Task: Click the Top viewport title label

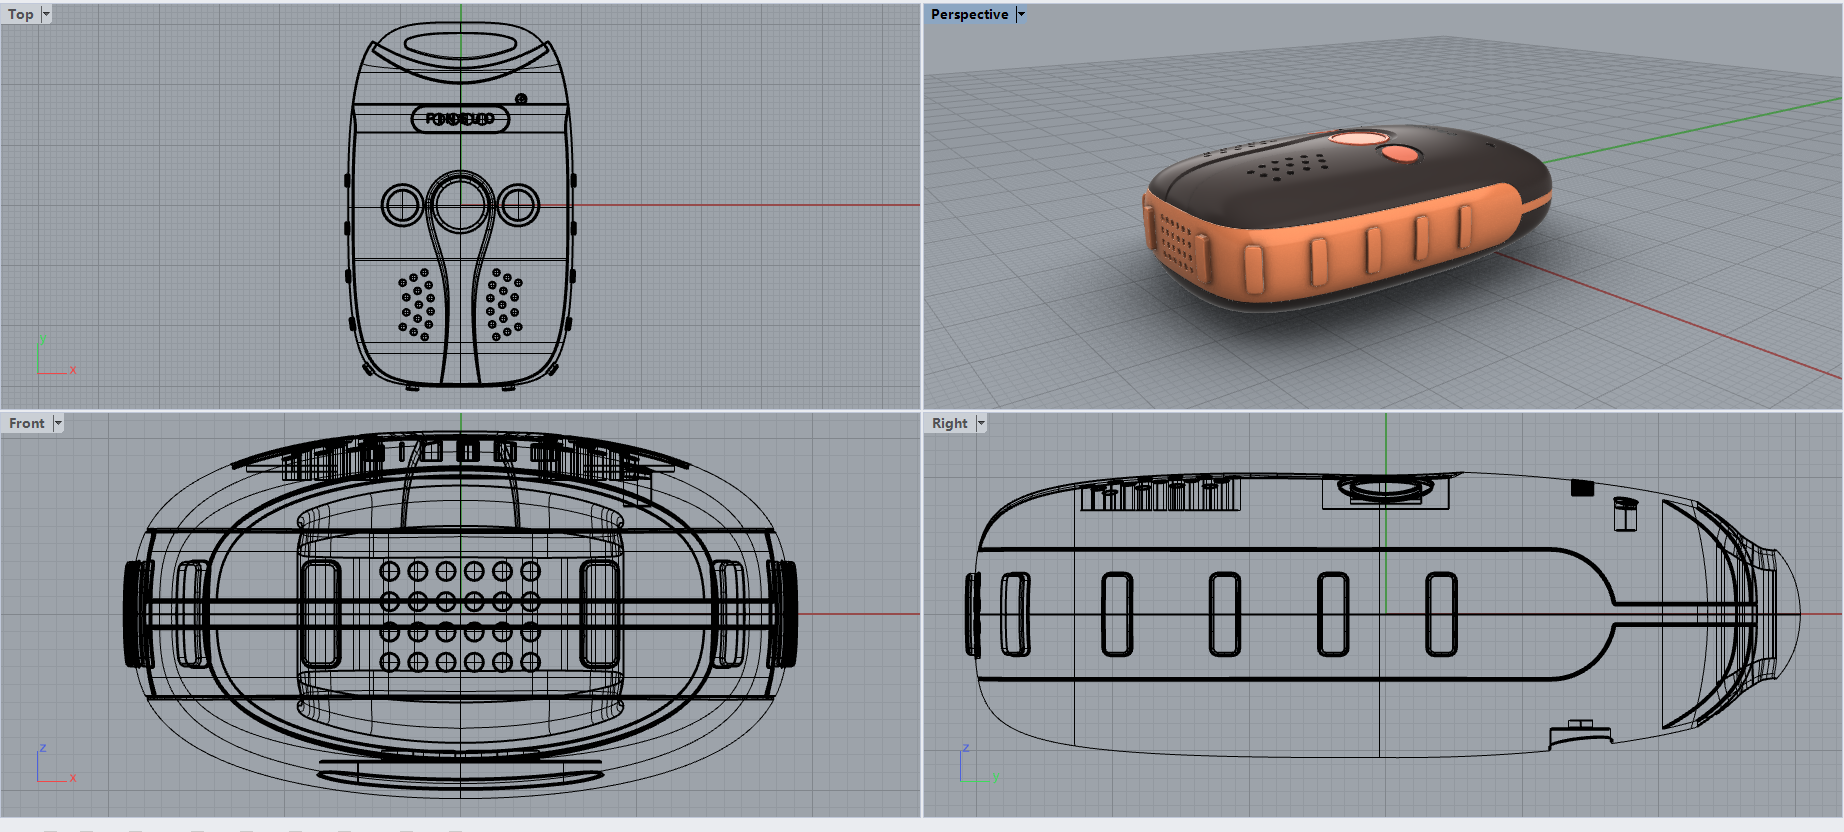Action: click(21, 14)
